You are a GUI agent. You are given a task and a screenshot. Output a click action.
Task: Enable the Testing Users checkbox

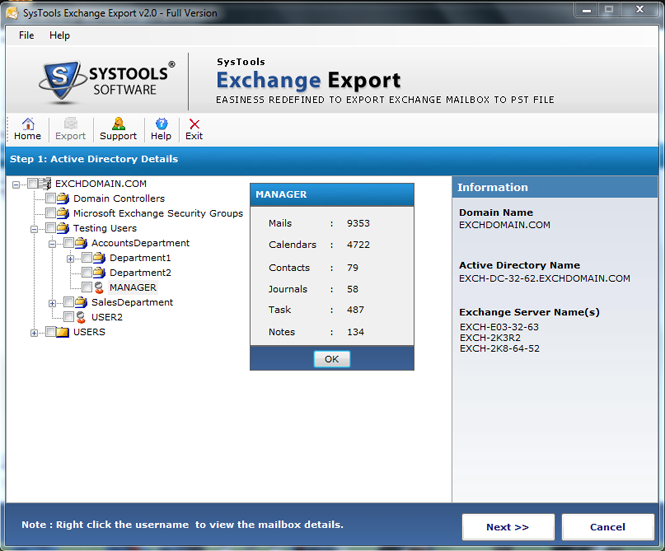click(x=50, y=228)
